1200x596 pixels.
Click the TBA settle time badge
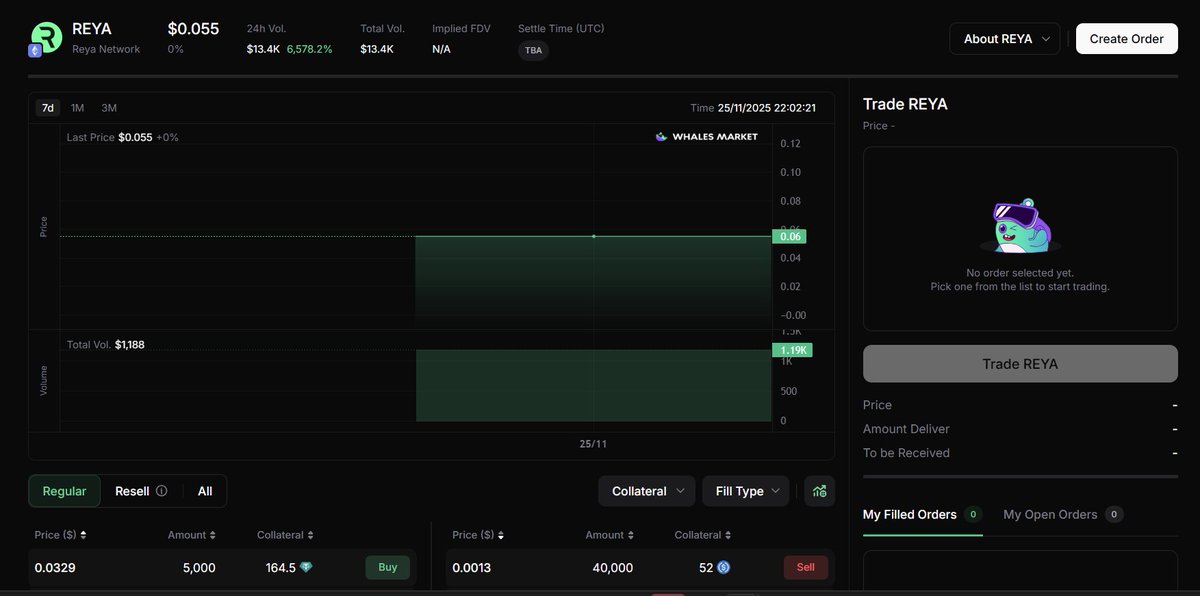pyautogui.click(x=534, y=50)
